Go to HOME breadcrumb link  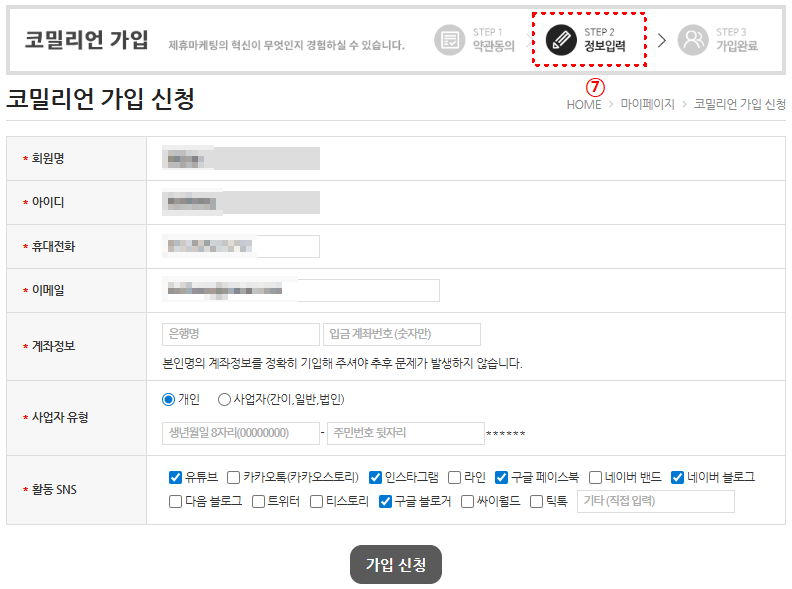coord(584,104)
